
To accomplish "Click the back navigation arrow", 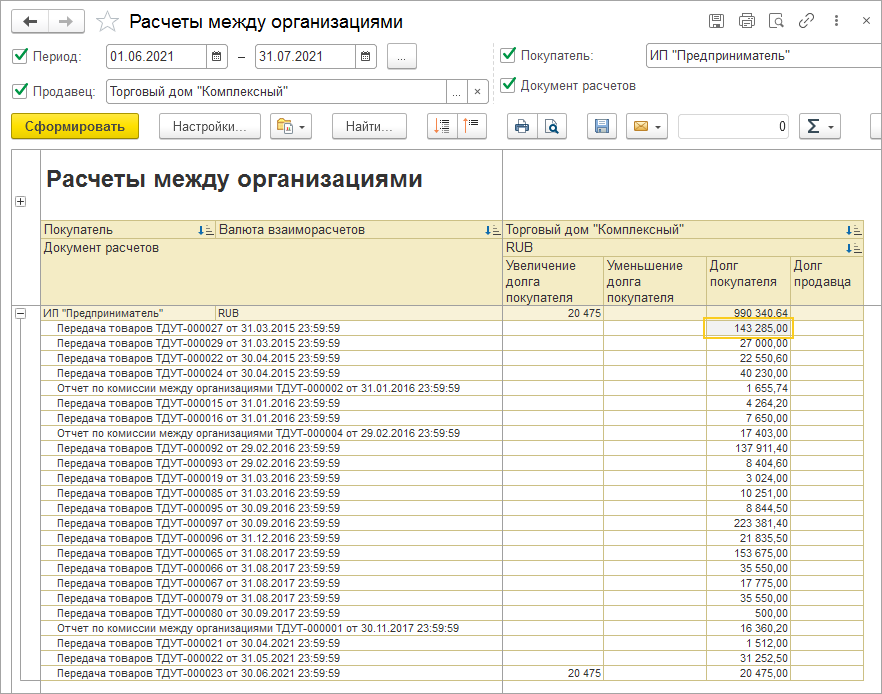I will 31,21.
